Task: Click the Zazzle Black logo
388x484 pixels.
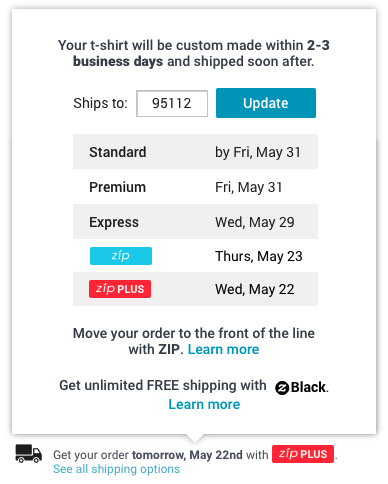Action: pyautogui.click(x=301, y=387)
